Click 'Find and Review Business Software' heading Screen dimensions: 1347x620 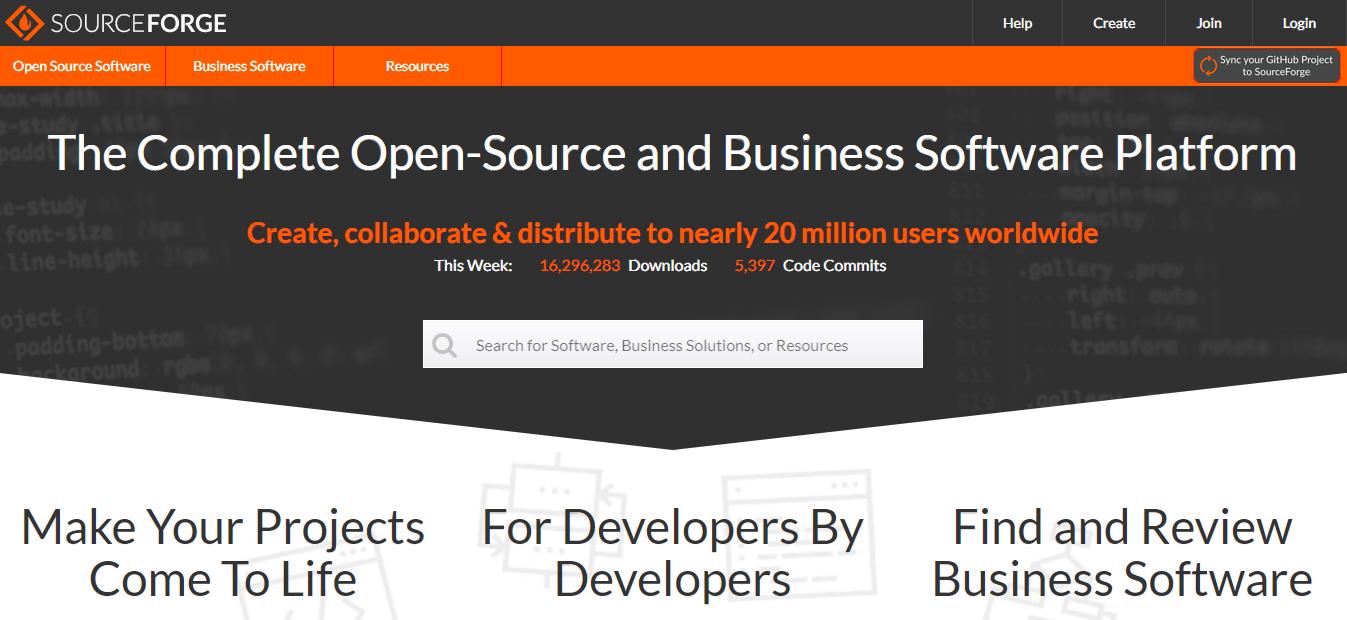click(1122, 553)
